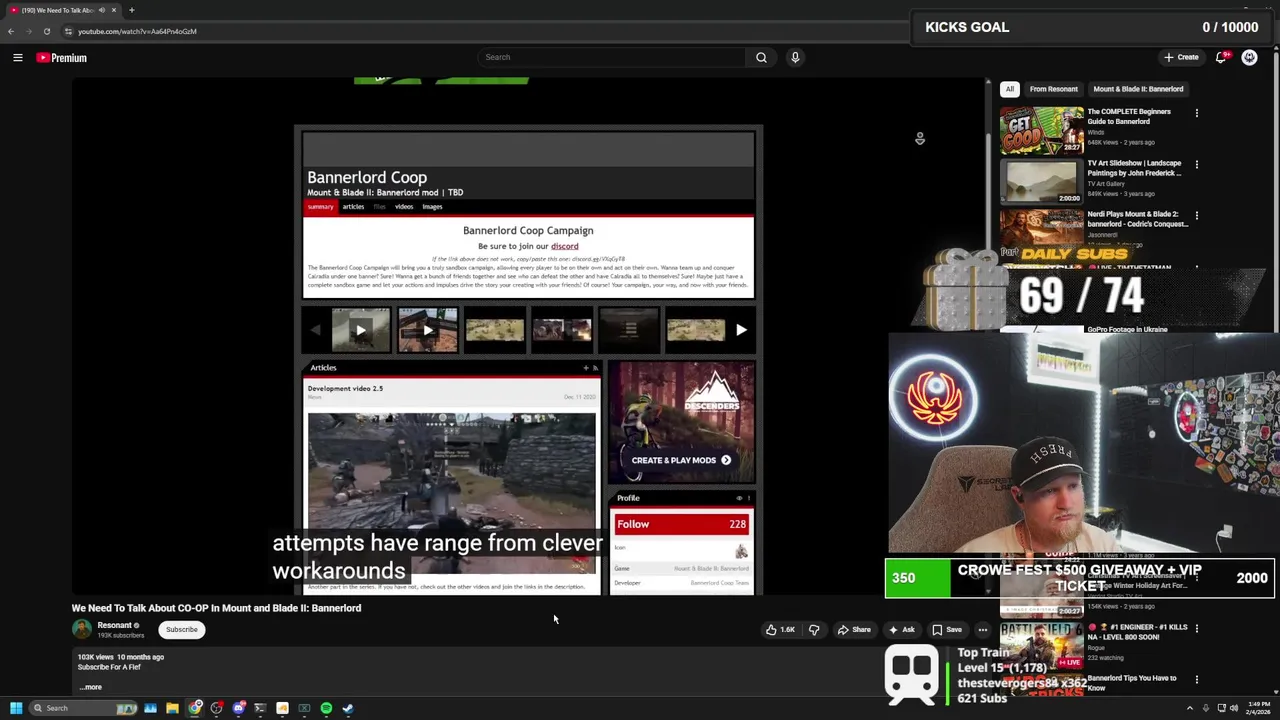This screenshot has width=1280, height=720.
Task: Open the GoPro Footage in Ukraine video title
Action: coord(1127,329)
